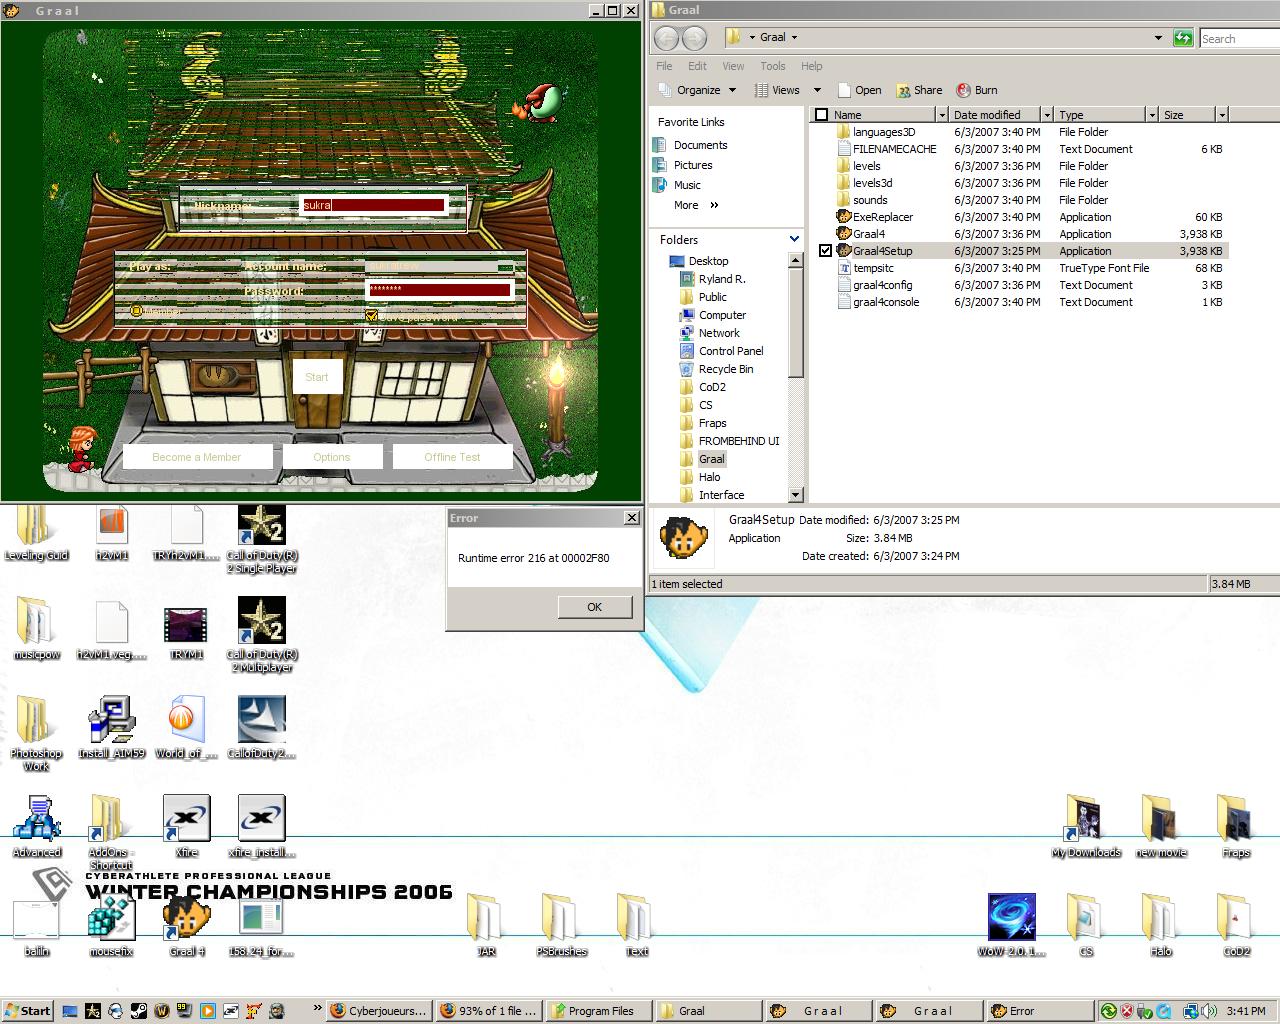Expand the Views dropdown arrow
The image size is (1280, 1024).
click(816, 90)
